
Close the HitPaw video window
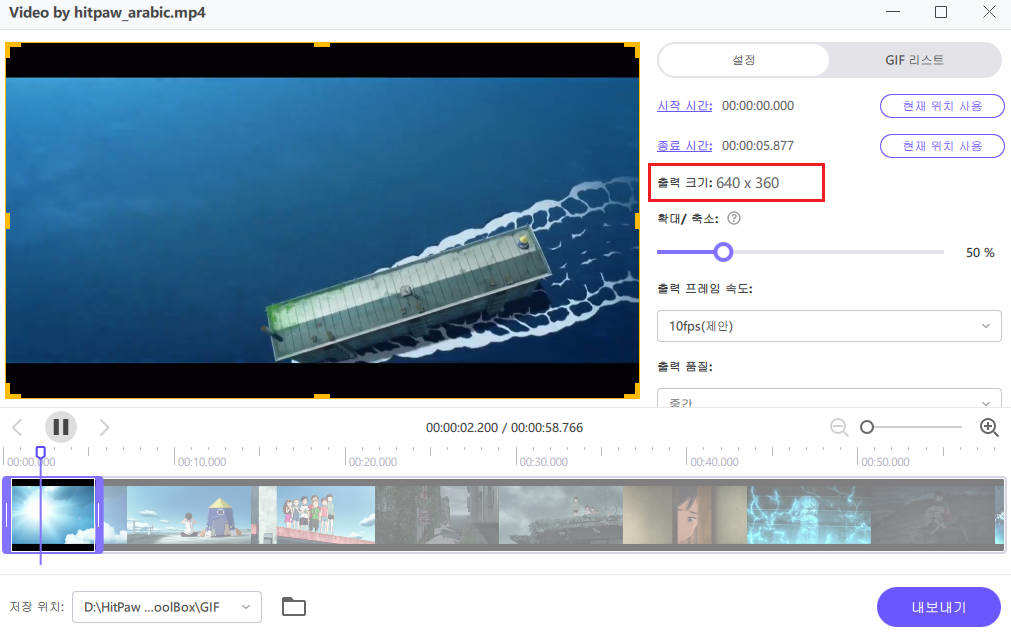click(x=989, y=12)
